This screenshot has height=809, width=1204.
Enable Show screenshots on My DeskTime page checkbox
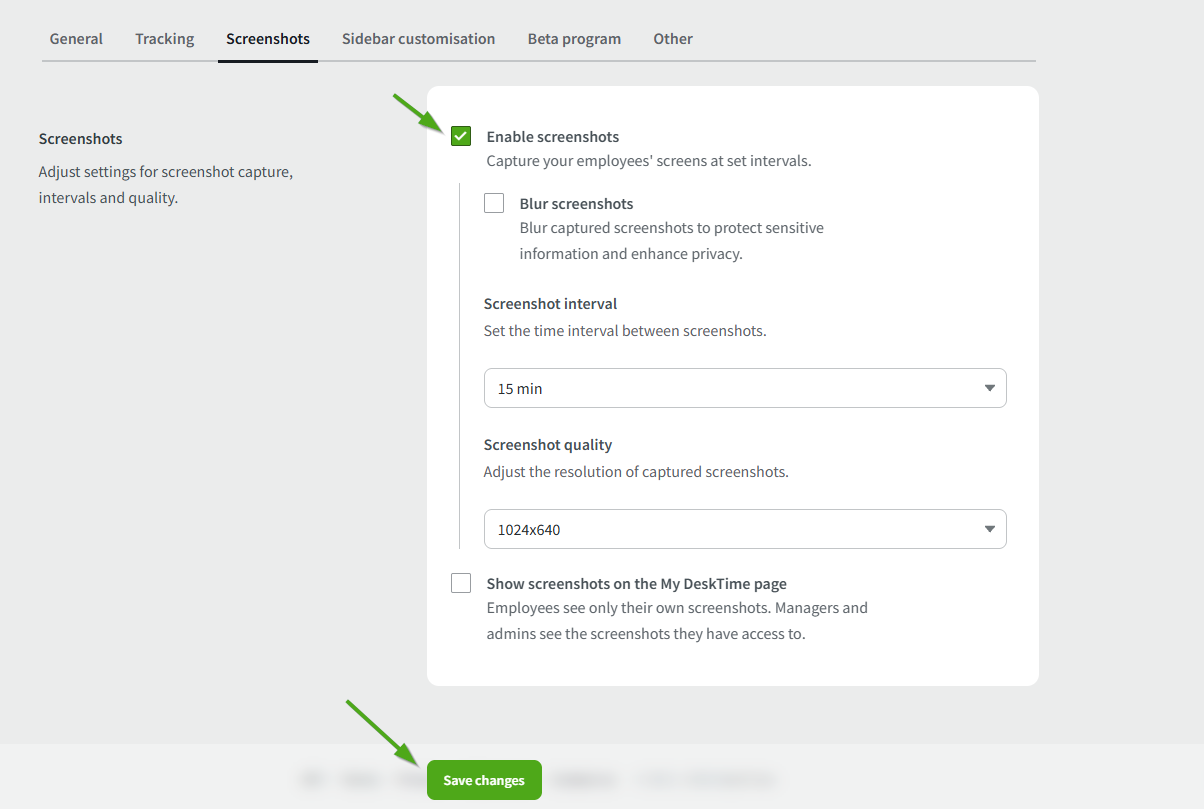click(461, 583)
